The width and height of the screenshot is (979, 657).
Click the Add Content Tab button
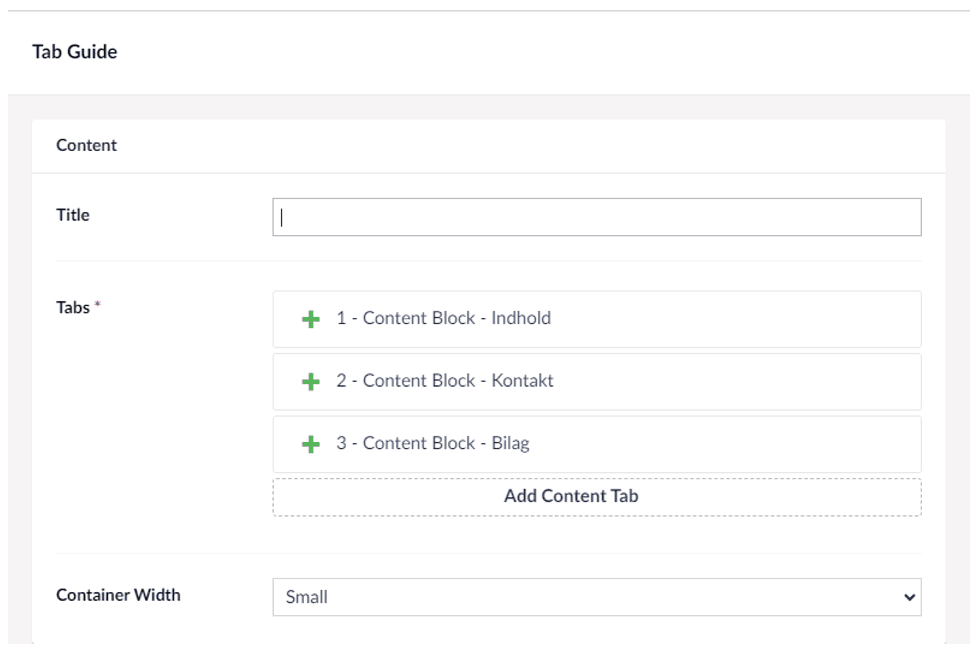pyautogui.click(x=597, y=497)
